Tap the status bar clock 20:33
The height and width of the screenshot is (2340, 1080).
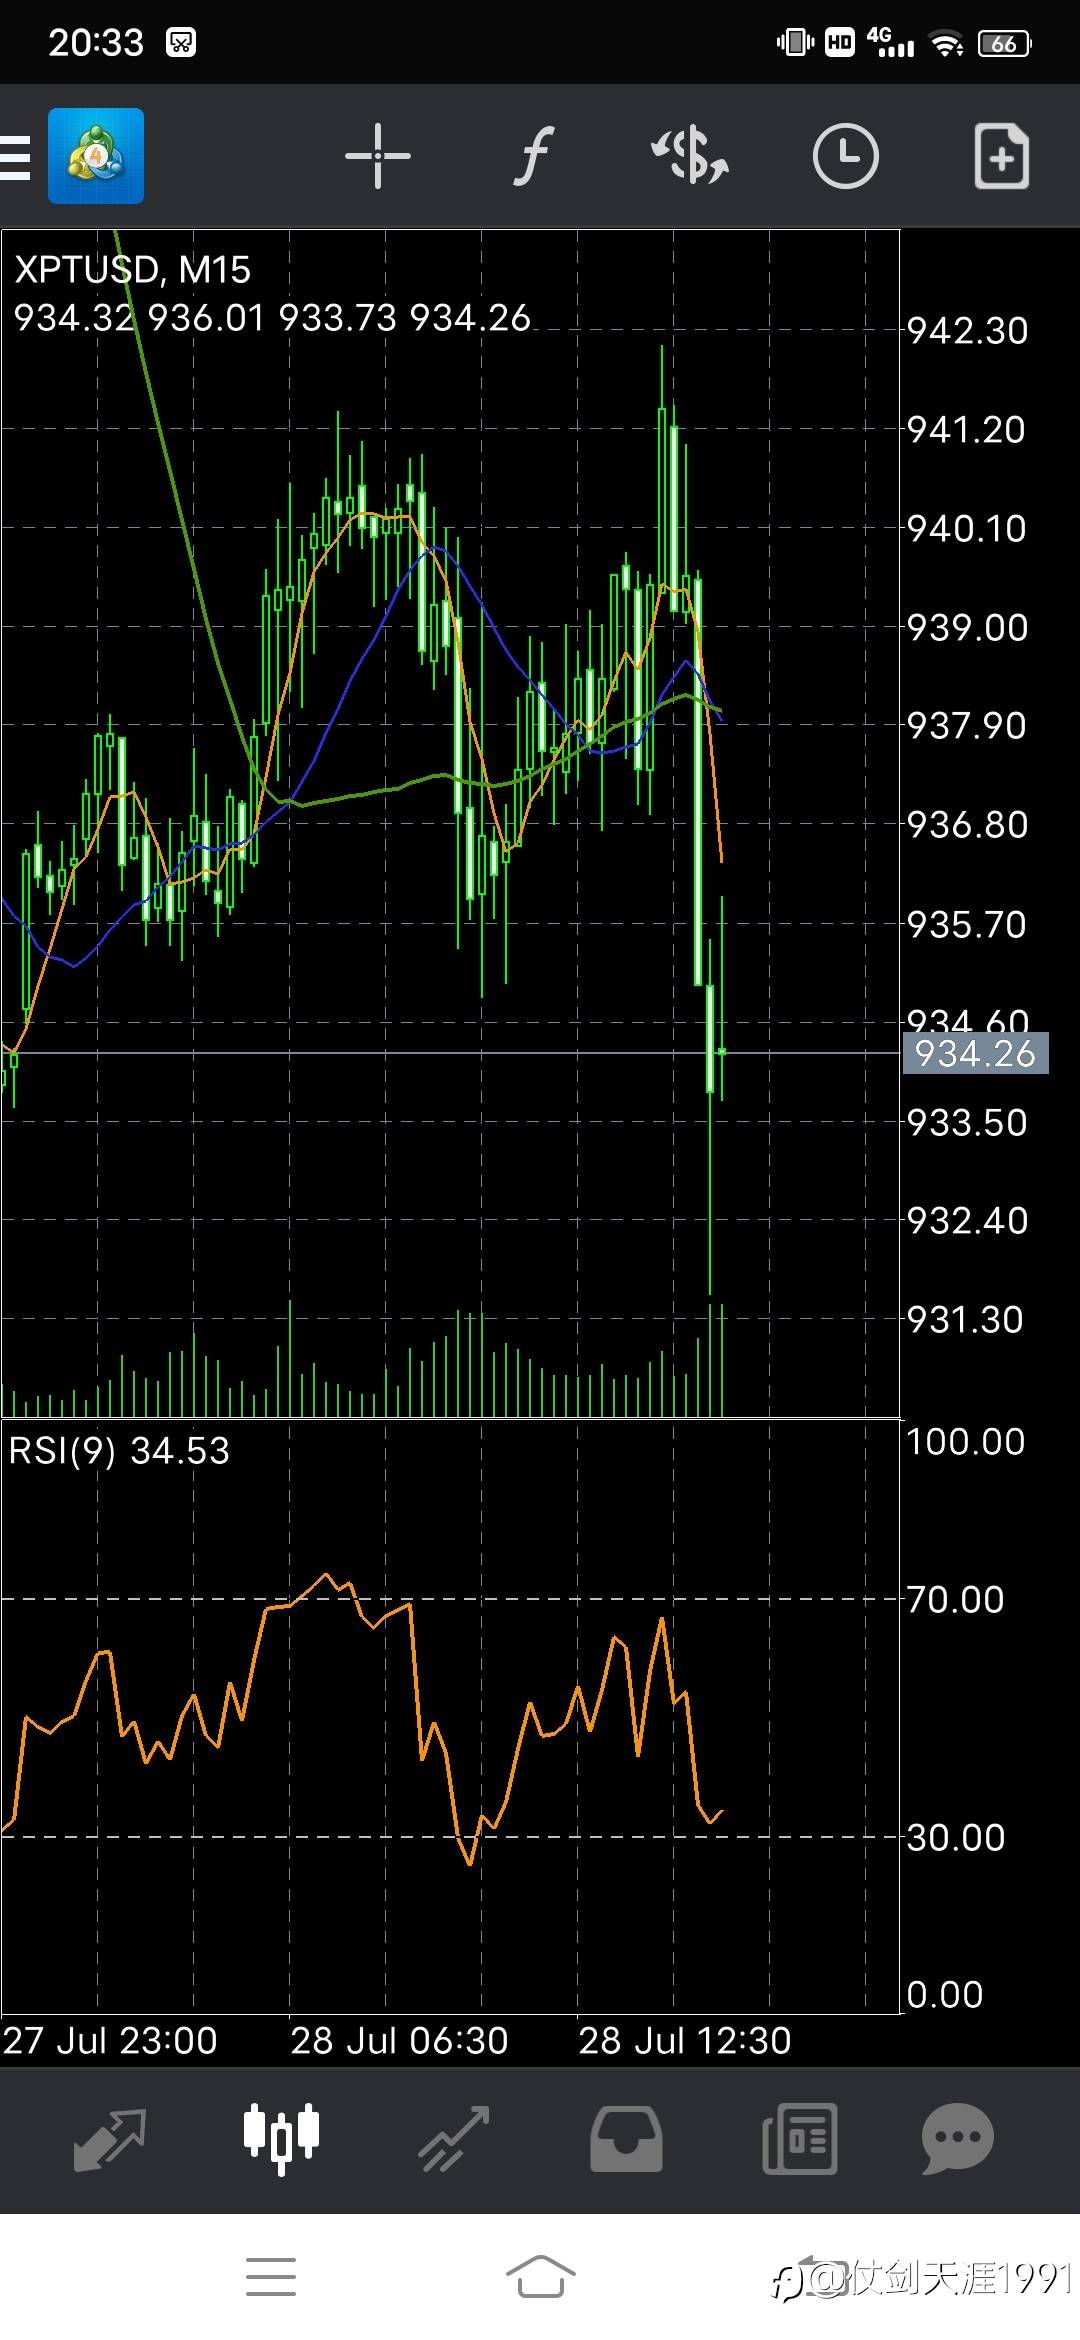pyautogui.click(x=96, y=42)
